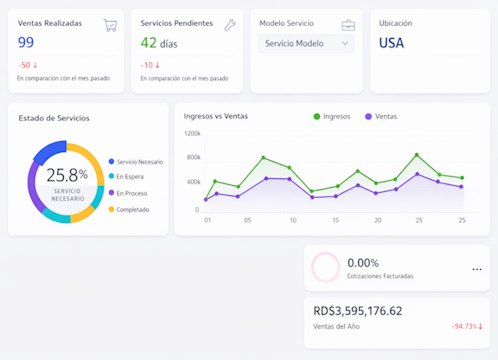Image resolution: width=498 pixels, height=360 pixels.
Task: Click the 20 x-axis label
Action: click(378, 220)
